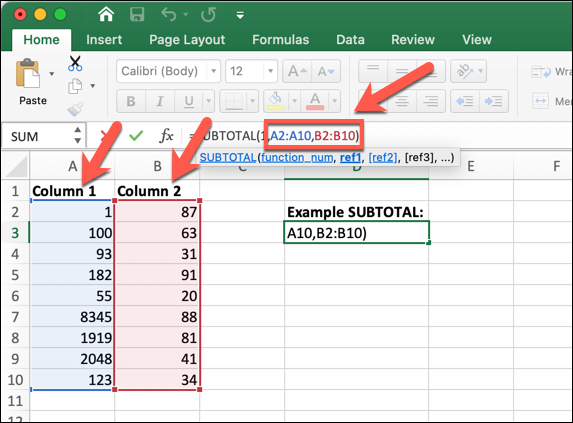Click the Wrap Text button
Viewport: 573px width, 423px height.
pyautogui.click(x=551, y=72)
